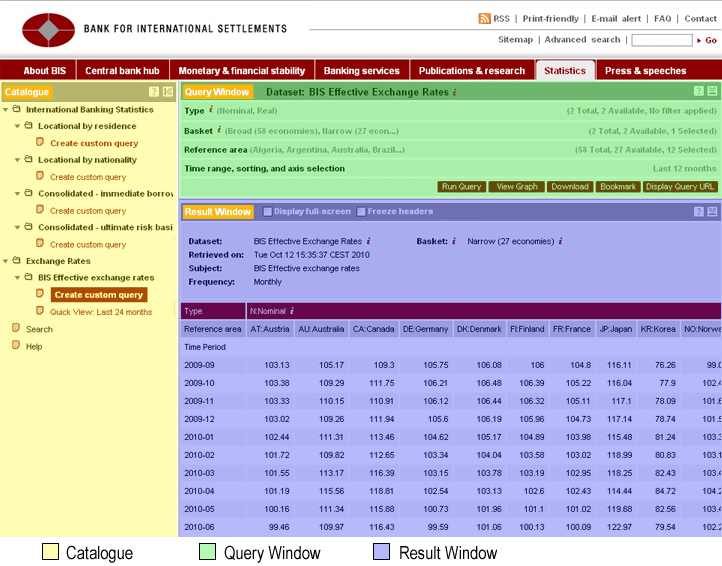Collapse the Locational by nationality node
Image resolution: width=722 pixels, height=566 pixels.
point(17,160)
